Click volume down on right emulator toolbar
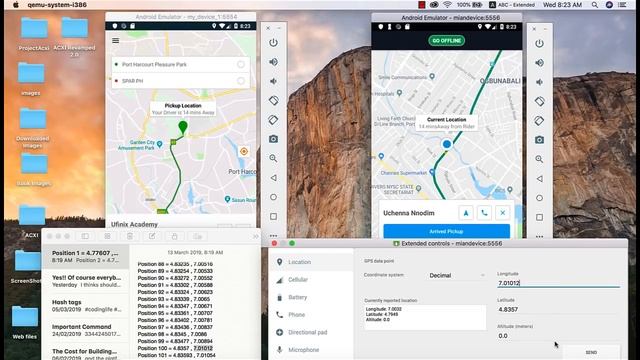640x360 pixels. point(539,82)
